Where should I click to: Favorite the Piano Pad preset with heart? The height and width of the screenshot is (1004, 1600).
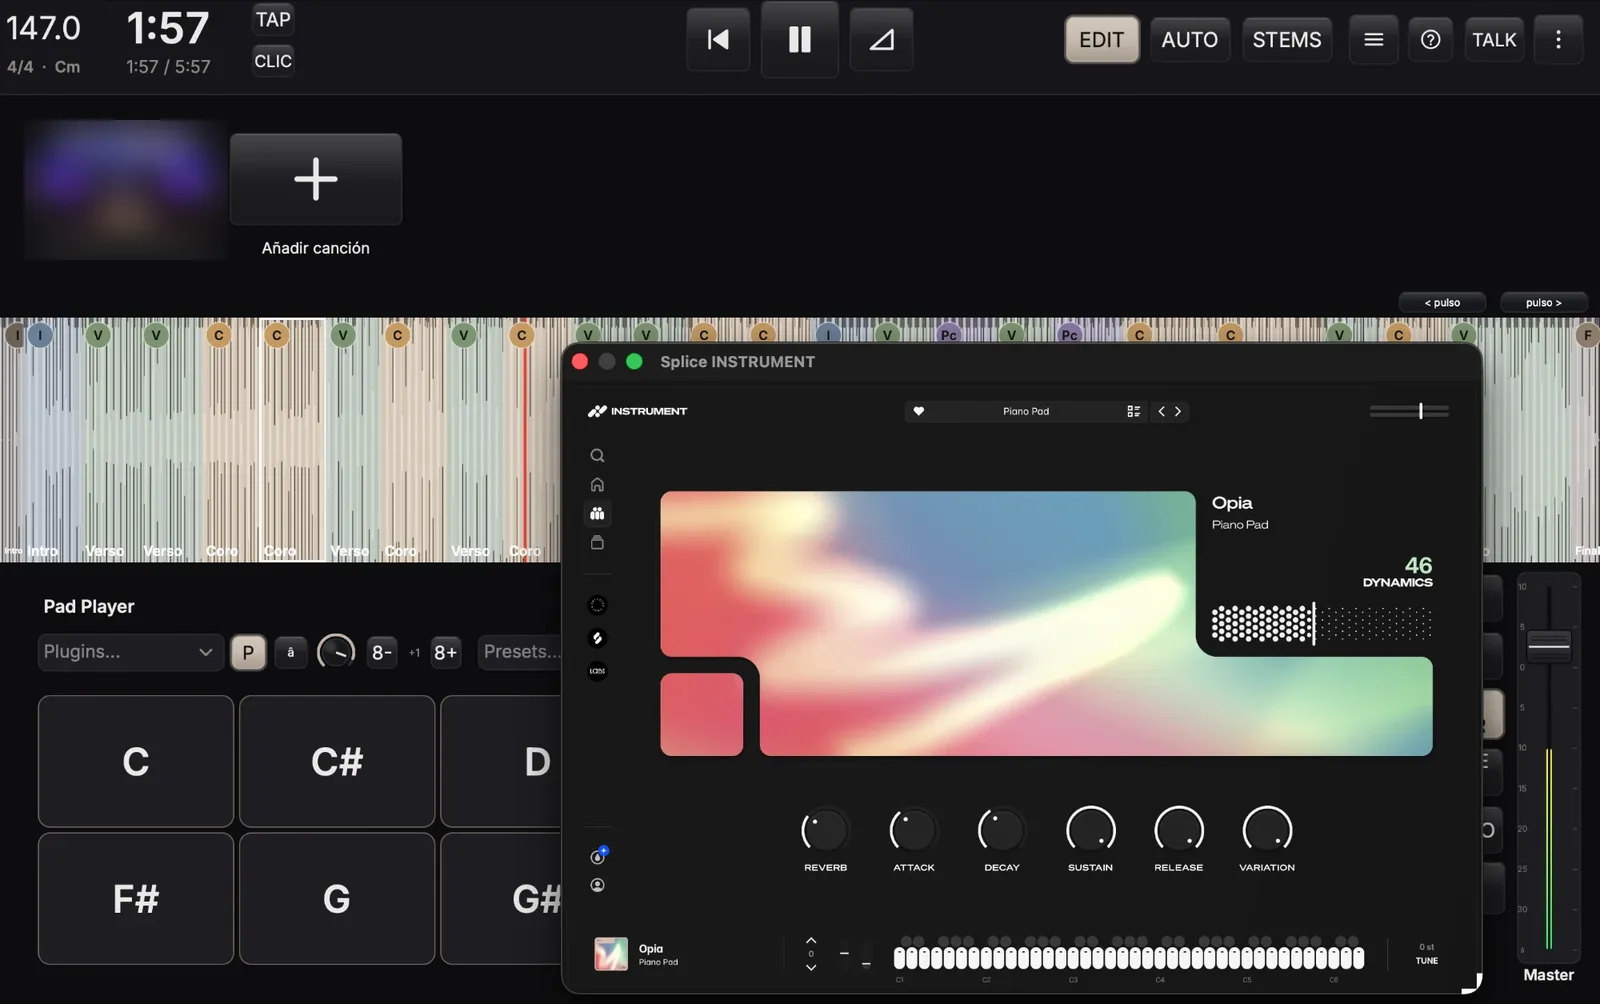coord(918,411)
